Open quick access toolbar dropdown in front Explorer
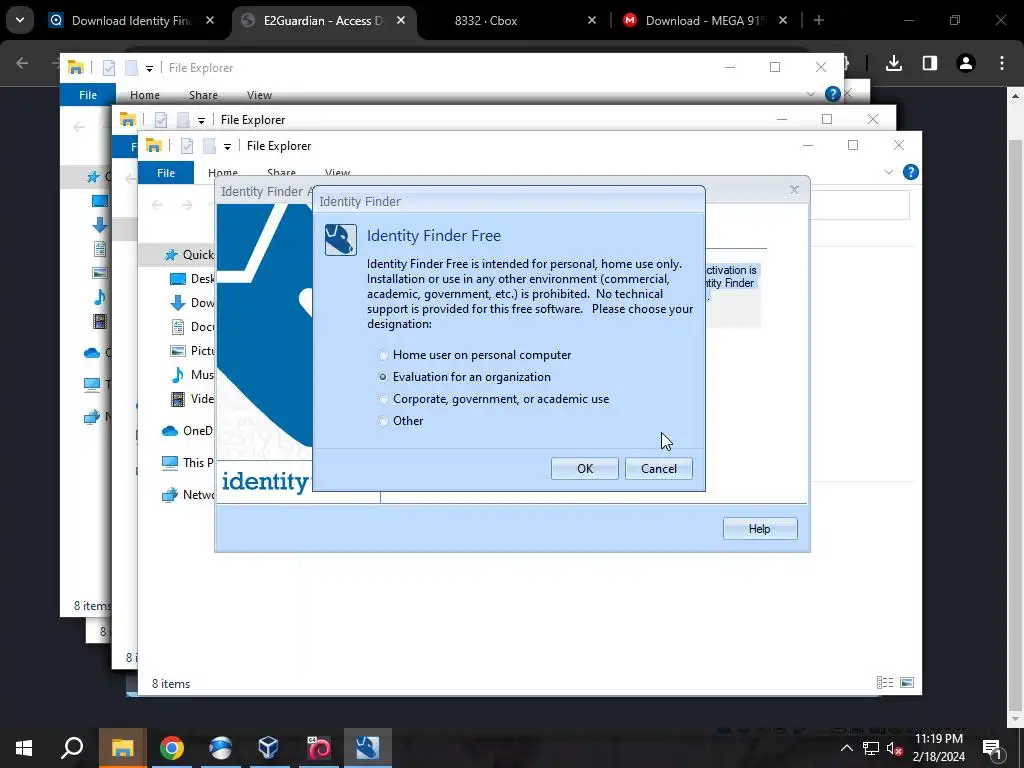The height and width of the screenshot is (768, 1024). pyautogui.click(x=227, y=146)
